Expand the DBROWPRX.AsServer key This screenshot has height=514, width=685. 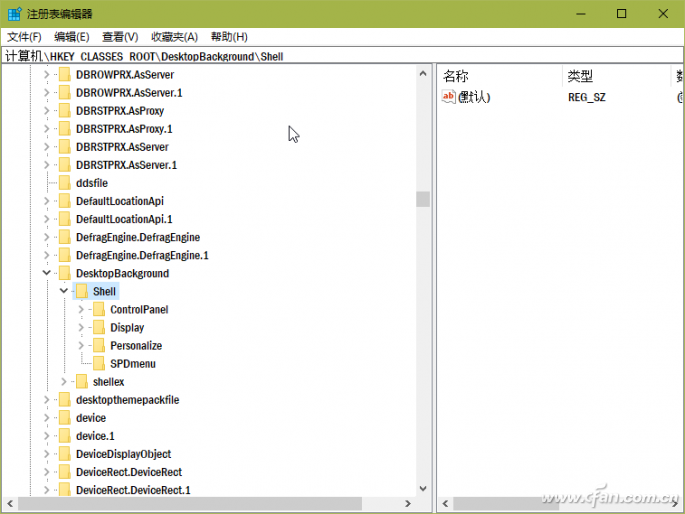[47, 75]
